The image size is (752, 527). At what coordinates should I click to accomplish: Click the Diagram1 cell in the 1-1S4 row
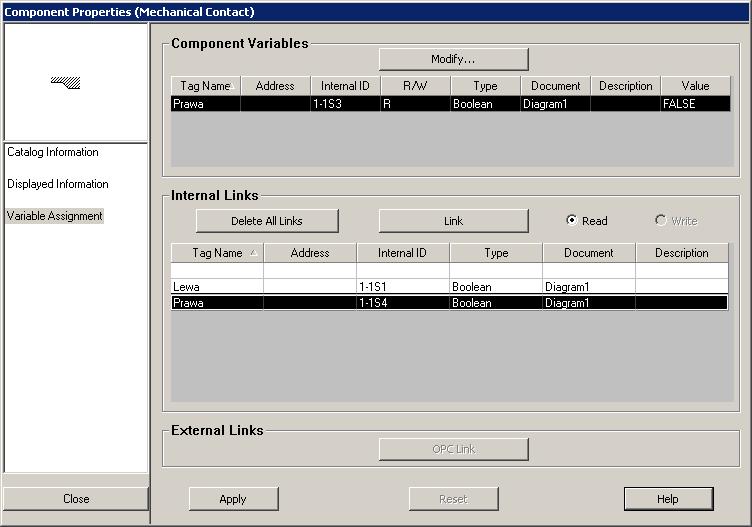[x=588, y=303]
